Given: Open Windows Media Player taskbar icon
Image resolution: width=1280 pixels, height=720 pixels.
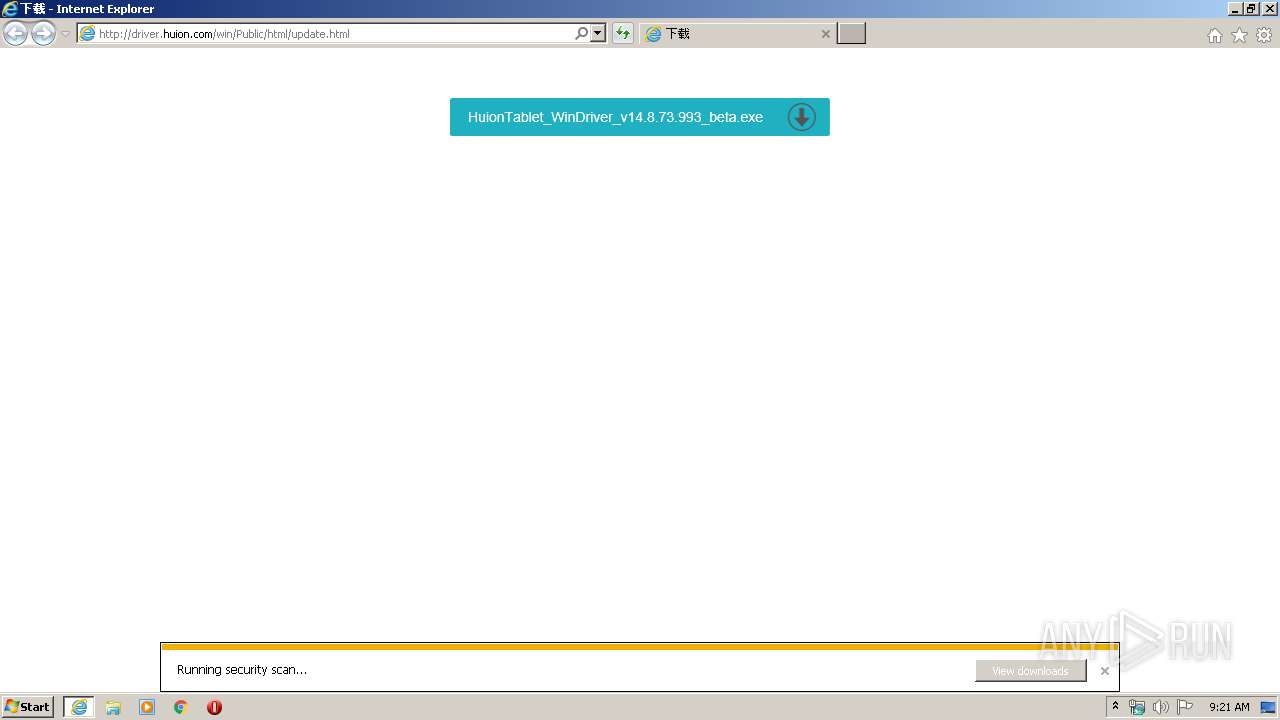Looking at the screenshot, I should pyautogui.click(x=147, y=707).
